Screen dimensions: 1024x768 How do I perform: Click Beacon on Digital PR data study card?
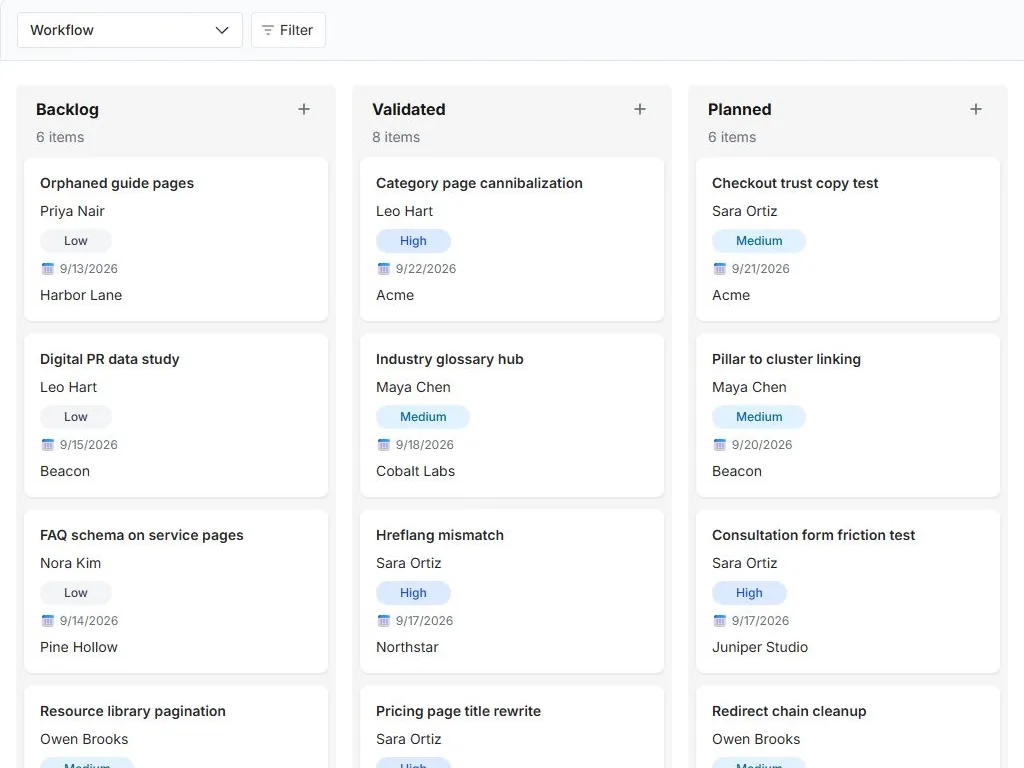65,471
